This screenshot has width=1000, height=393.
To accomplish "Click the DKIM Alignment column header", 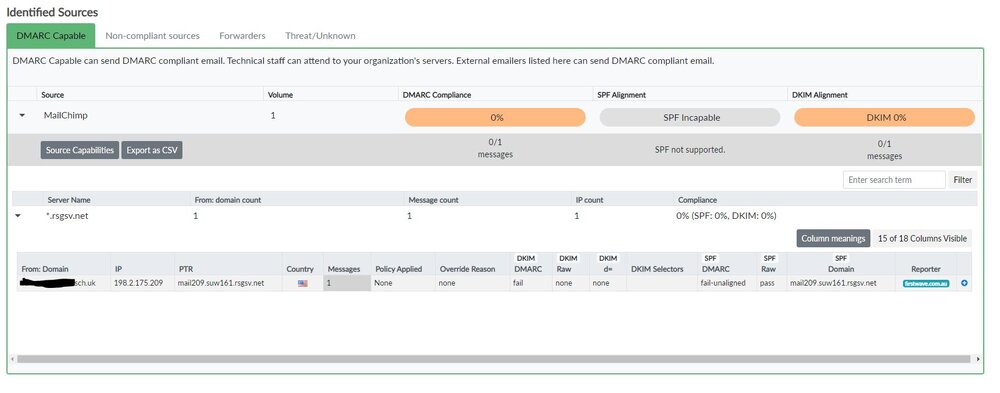I will pyautogui.click(x=820, y=94).
